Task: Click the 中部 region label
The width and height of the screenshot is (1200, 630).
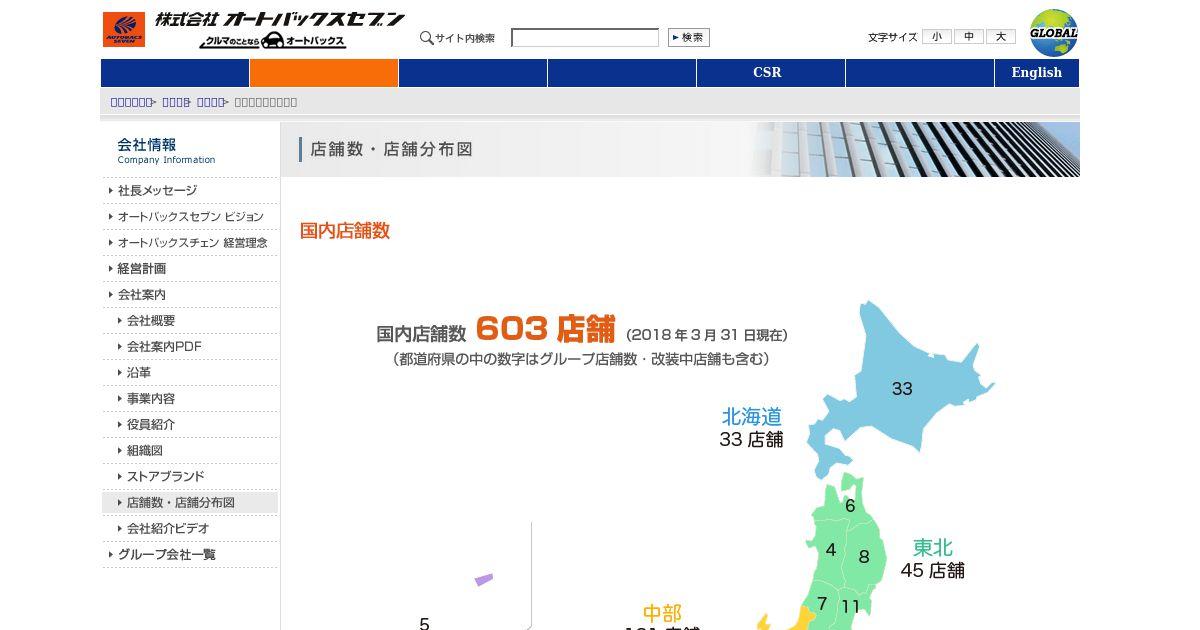Action: pyautogui.click(x=662, y=613)
